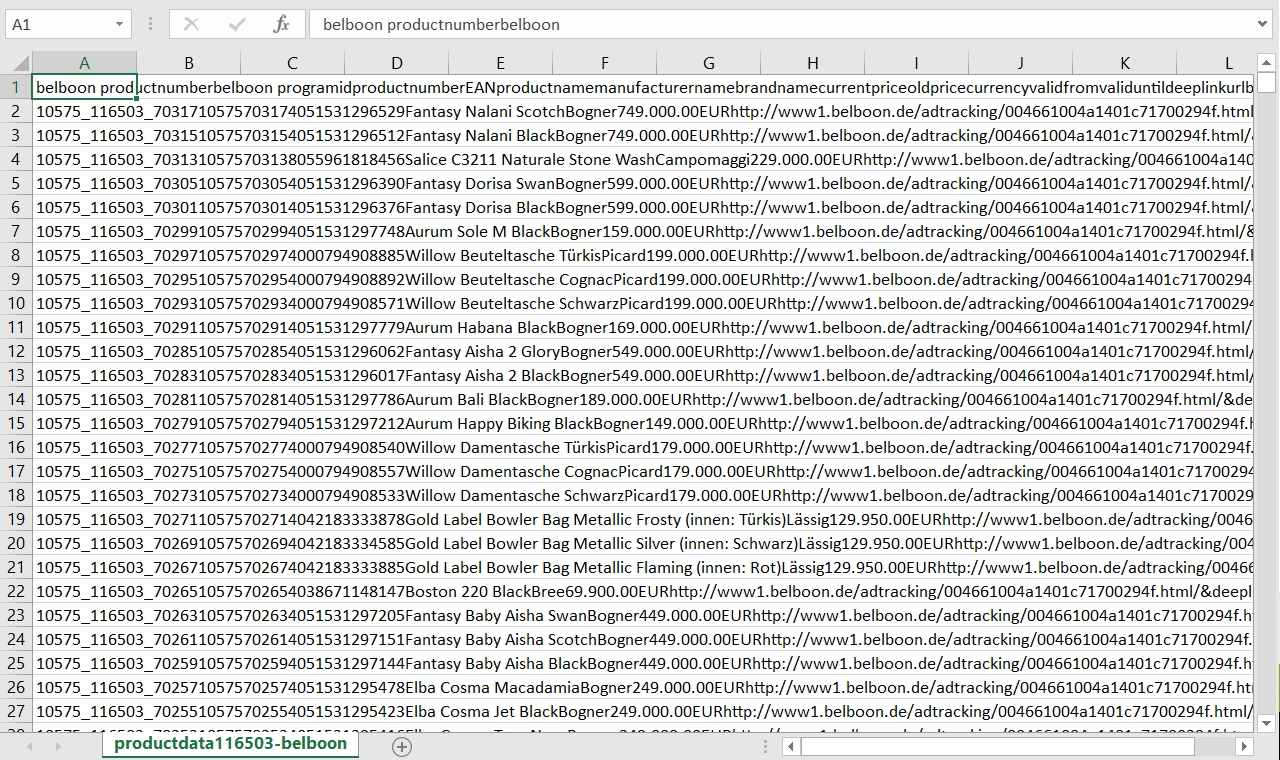The width and height of the screenshot is (1280, 760).
Task: Select column A header
Action: pyautogui.click(x=84, y=63)
